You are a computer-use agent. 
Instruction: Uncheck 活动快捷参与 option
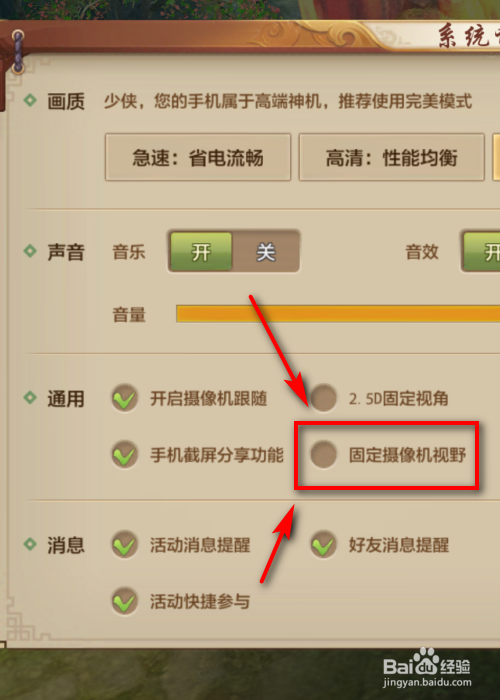(x=125, y=601)
